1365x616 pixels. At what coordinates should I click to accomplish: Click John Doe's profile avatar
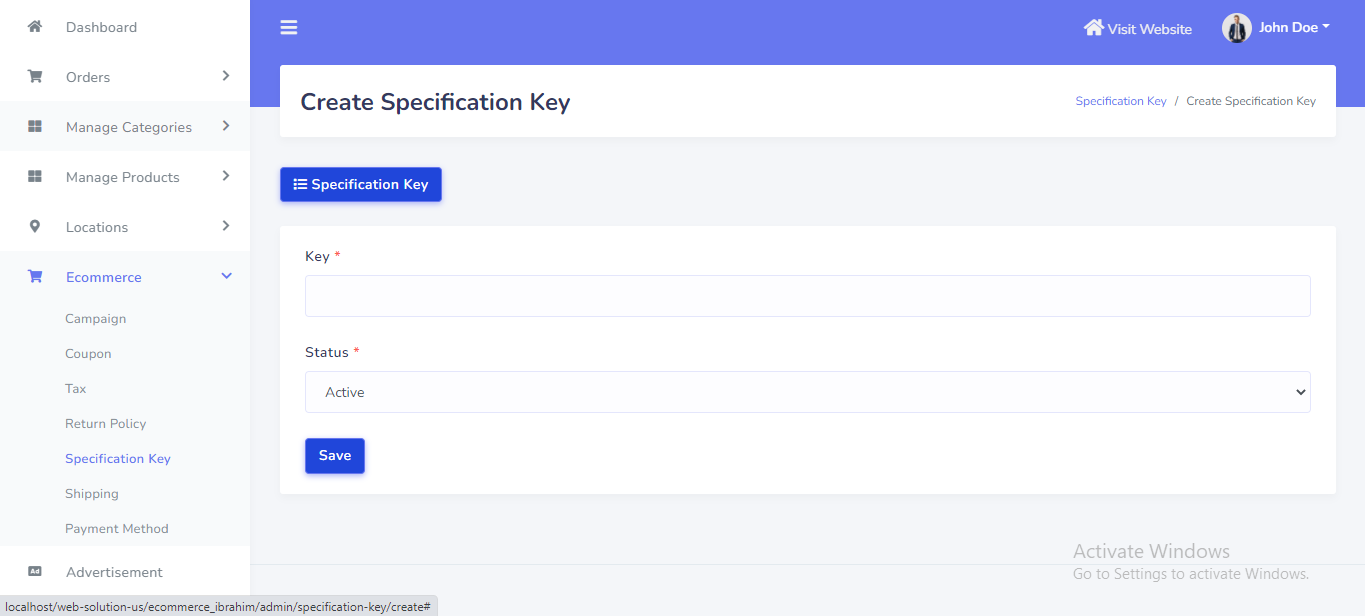click(x=1237, y=28)
